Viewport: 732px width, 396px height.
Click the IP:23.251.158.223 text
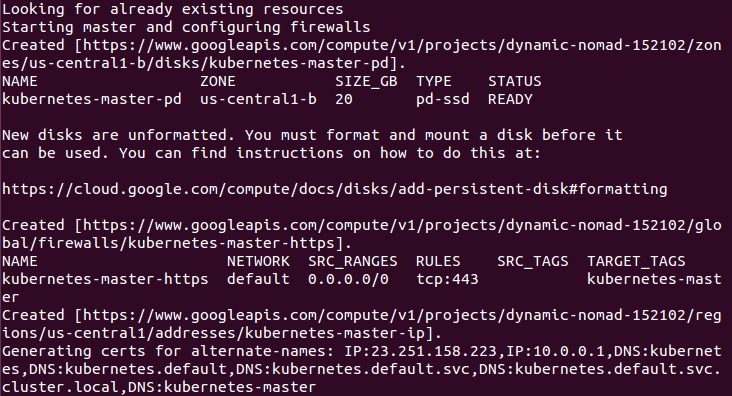point(420,351)
